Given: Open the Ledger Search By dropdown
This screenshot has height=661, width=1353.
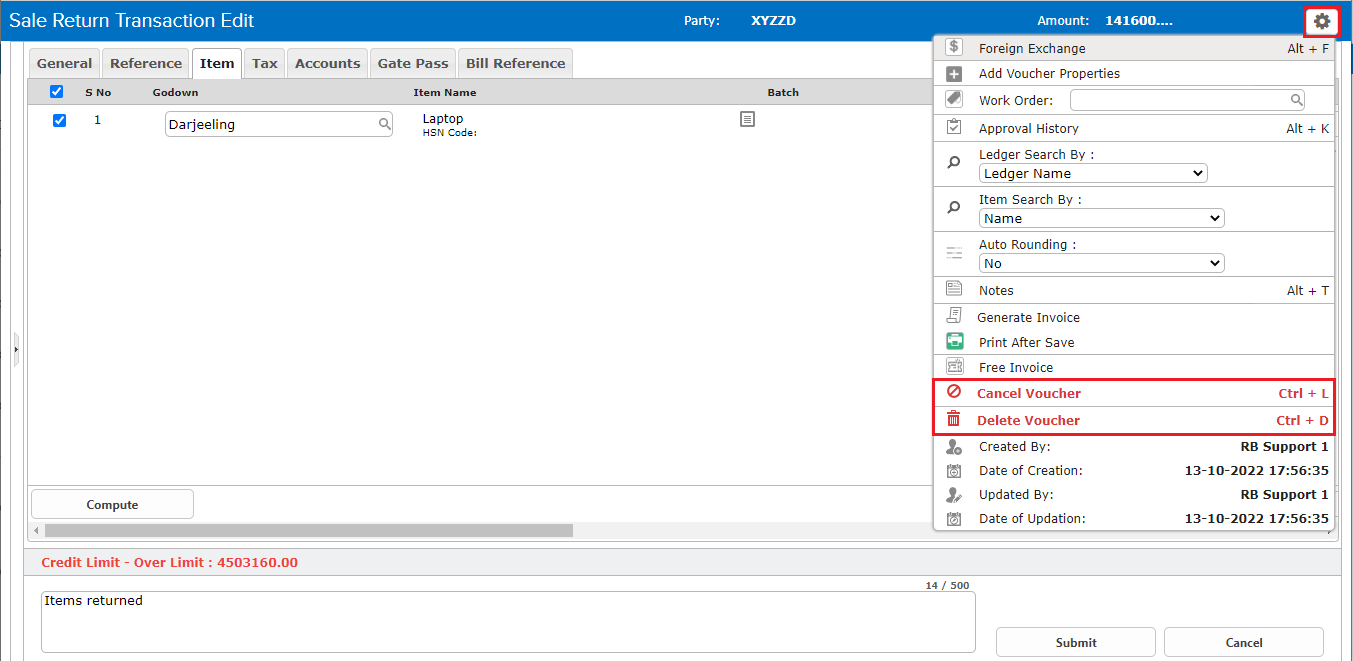Looking at the screenshot, I should pyautogui.click(x=1092, y=174).
